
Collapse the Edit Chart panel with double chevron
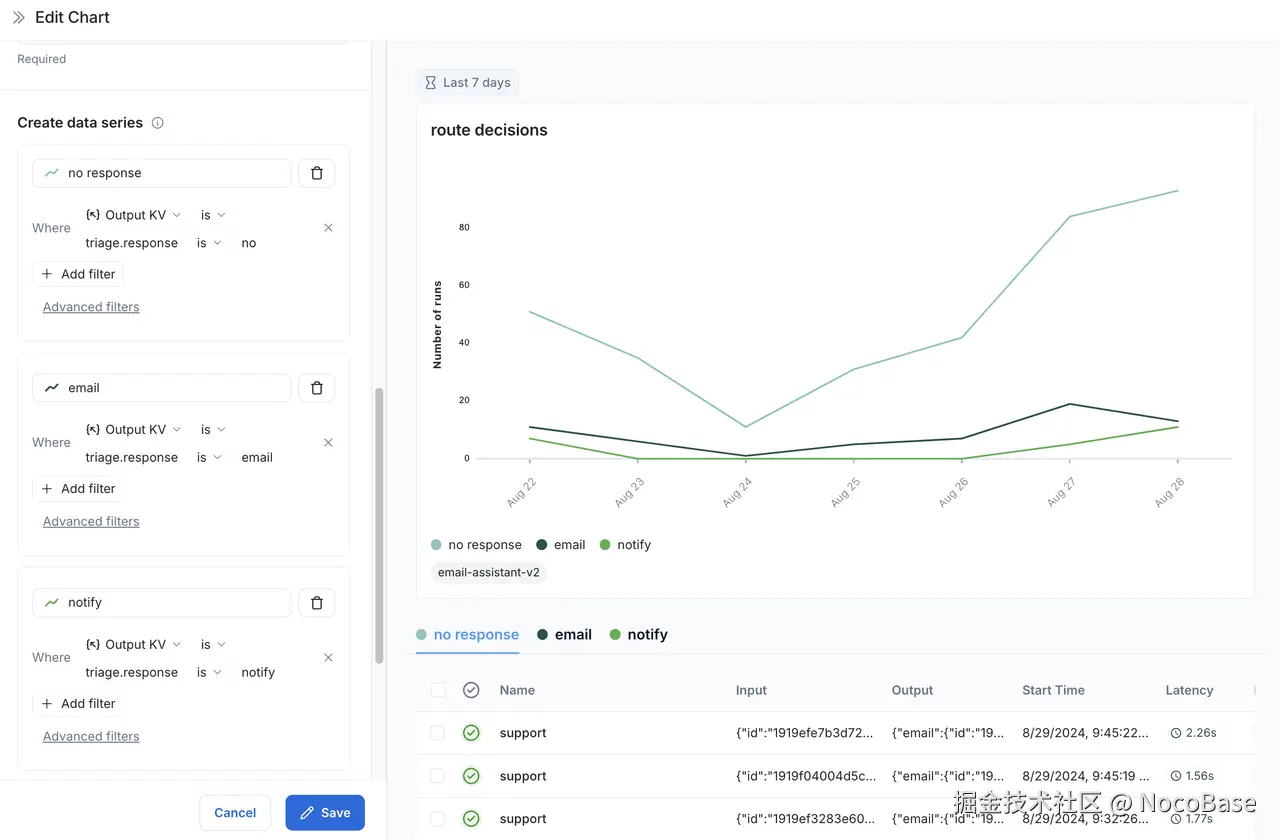click(x=18, y=17)
